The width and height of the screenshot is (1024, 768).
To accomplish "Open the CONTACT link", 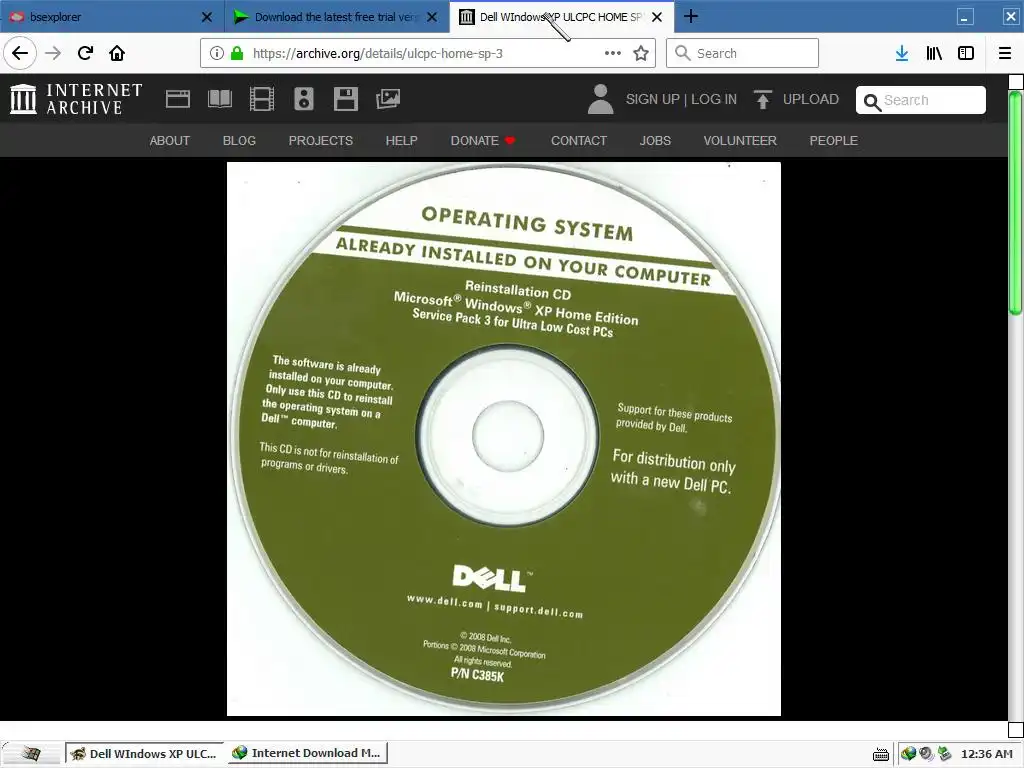I will coord(579,140).
